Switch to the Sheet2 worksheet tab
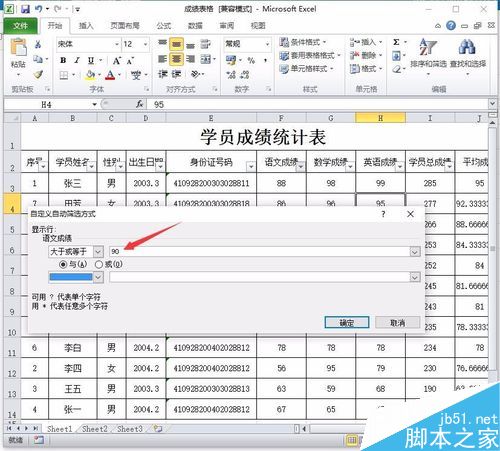Image resolution: width=500 pixels, height=451 pixels. 95,429
